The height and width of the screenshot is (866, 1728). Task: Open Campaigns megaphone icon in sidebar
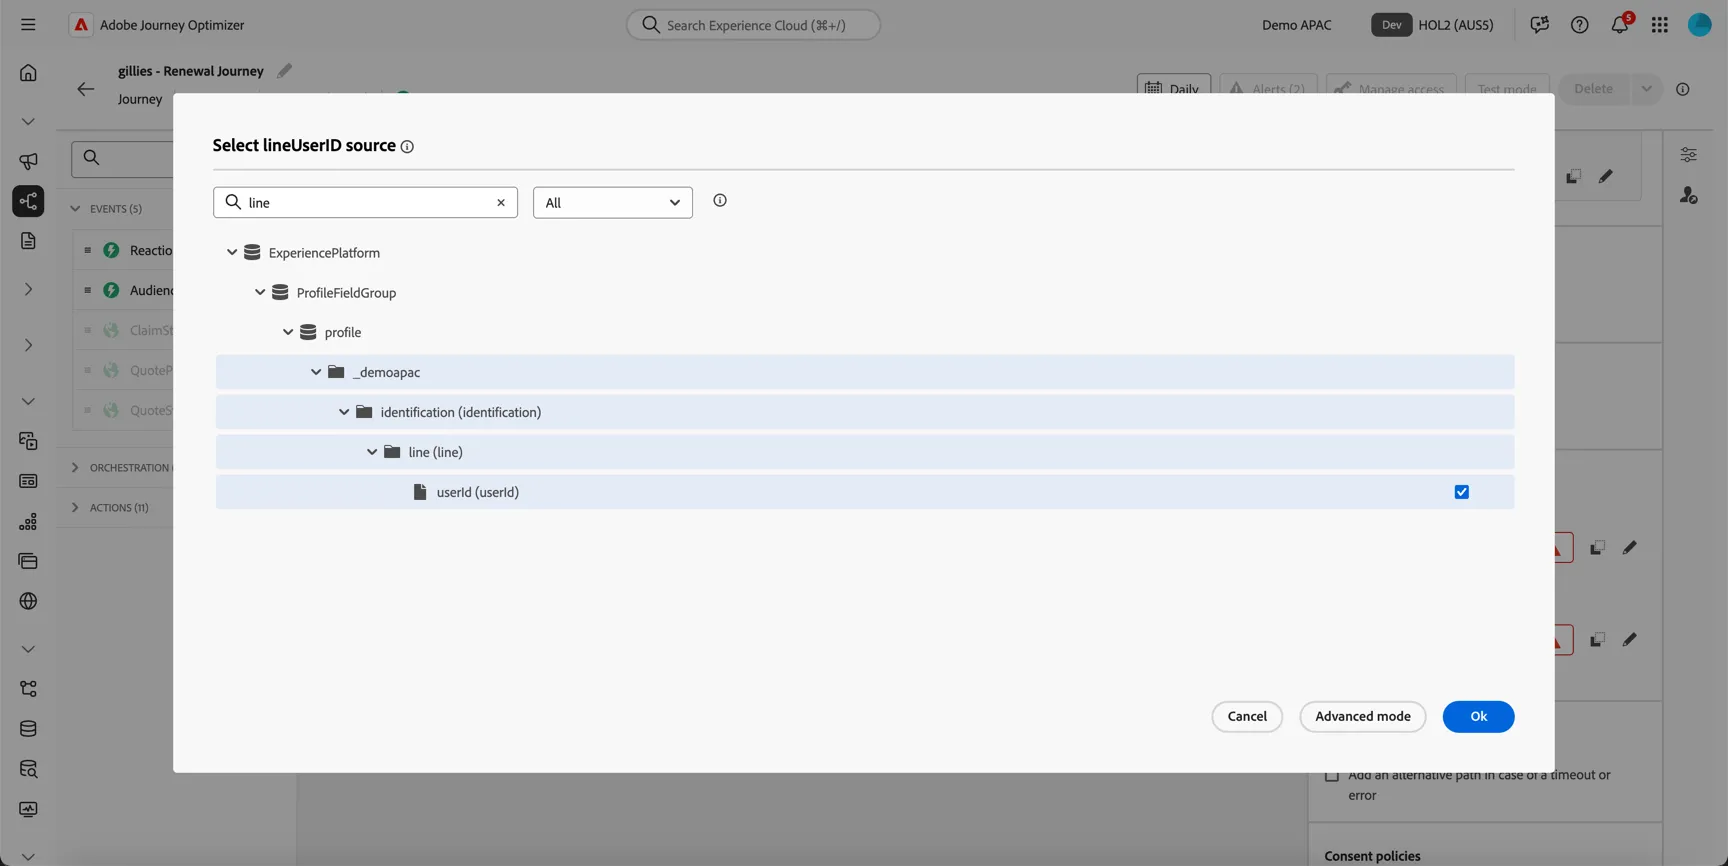pyautogui.click(x=28, y=161)
